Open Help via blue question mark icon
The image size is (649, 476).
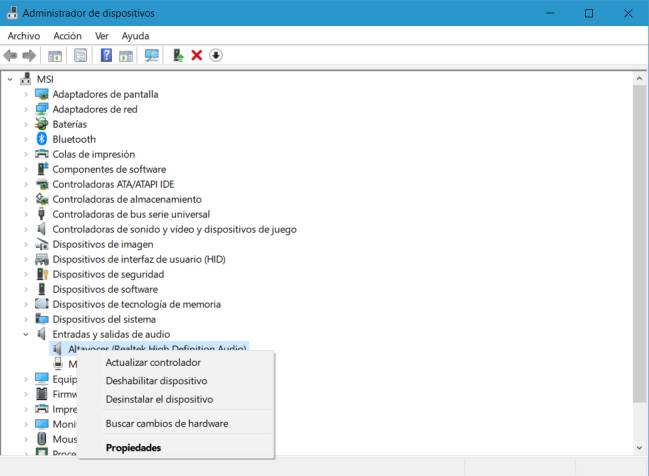[x=106, y=55]
